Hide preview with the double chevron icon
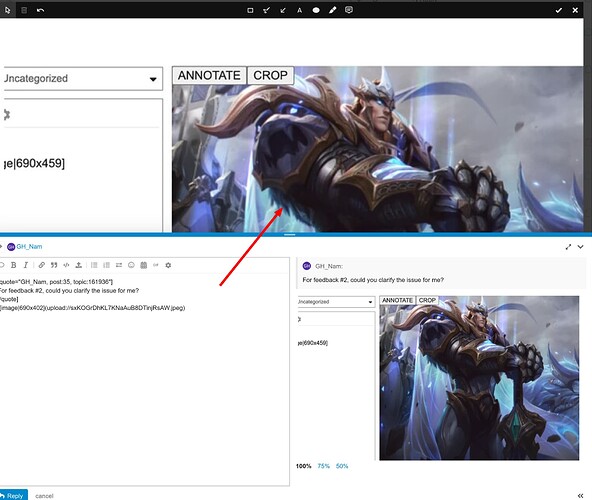592x500 pixels. point(581,495)
